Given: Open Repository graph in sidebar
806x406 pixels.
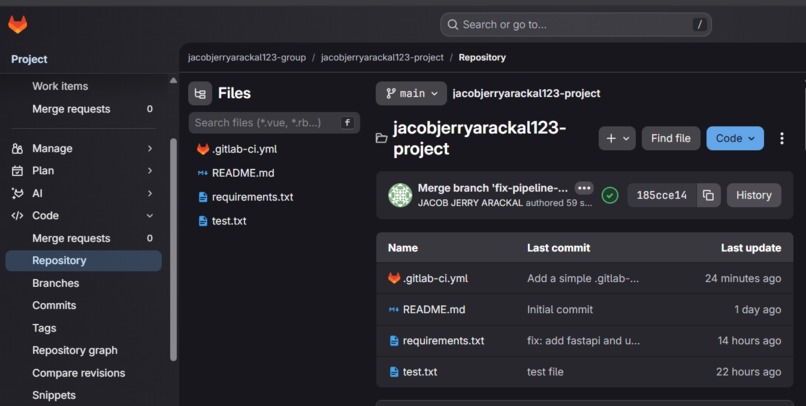Looking at the screenshot, I should tap(75, 350).
